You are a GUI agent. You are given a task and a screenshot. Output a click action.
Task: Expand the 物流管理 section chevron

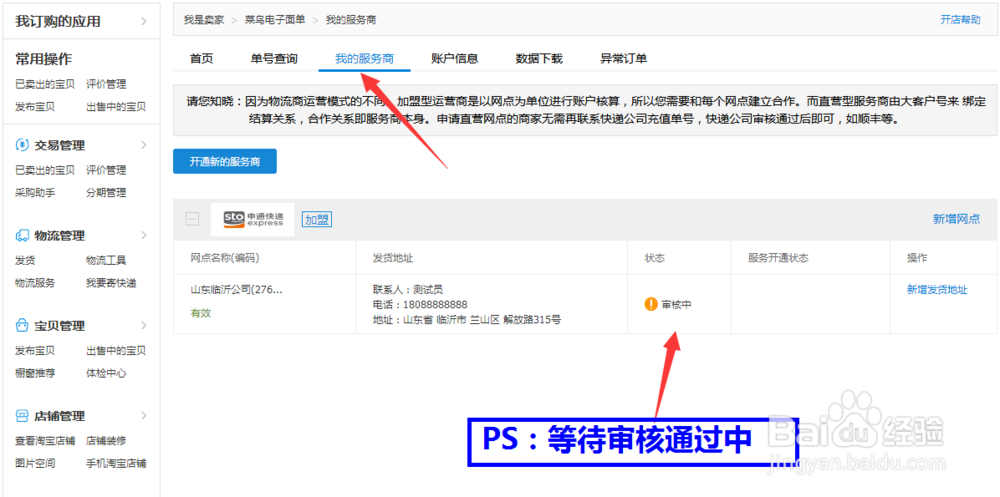143,235
